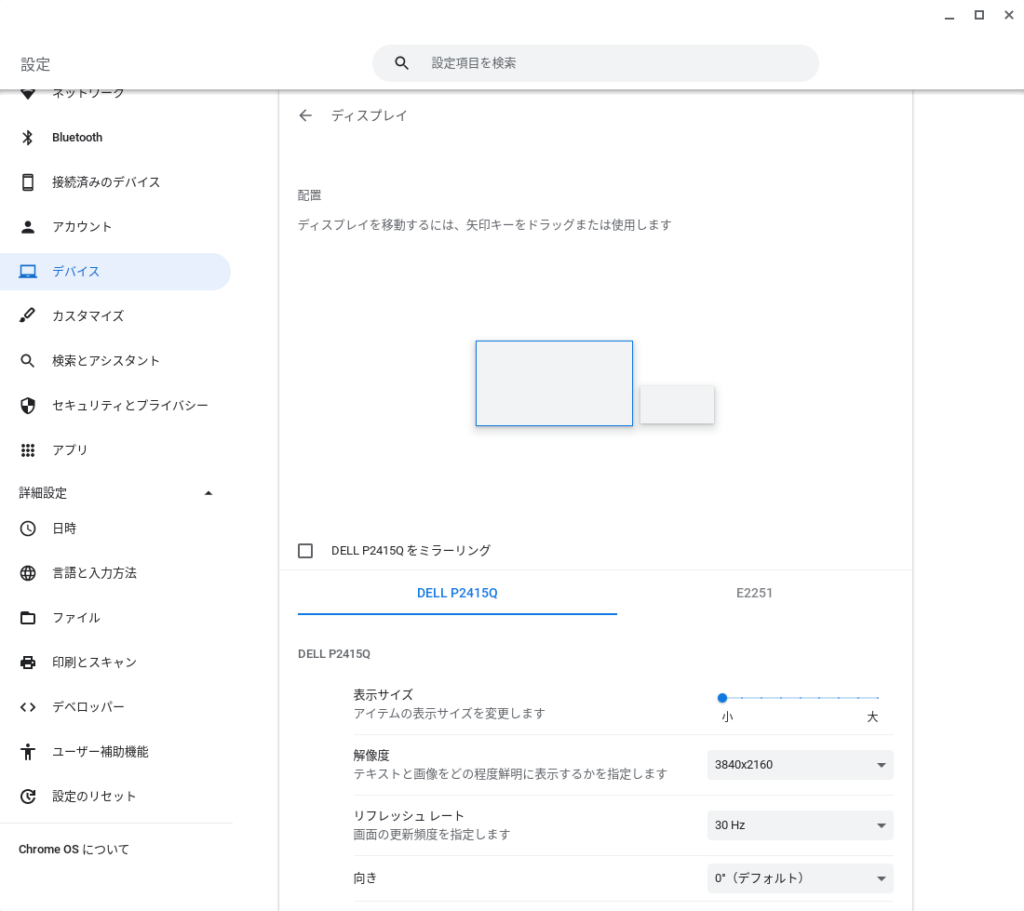Select the small secondary display rectangle

(677, 404)
